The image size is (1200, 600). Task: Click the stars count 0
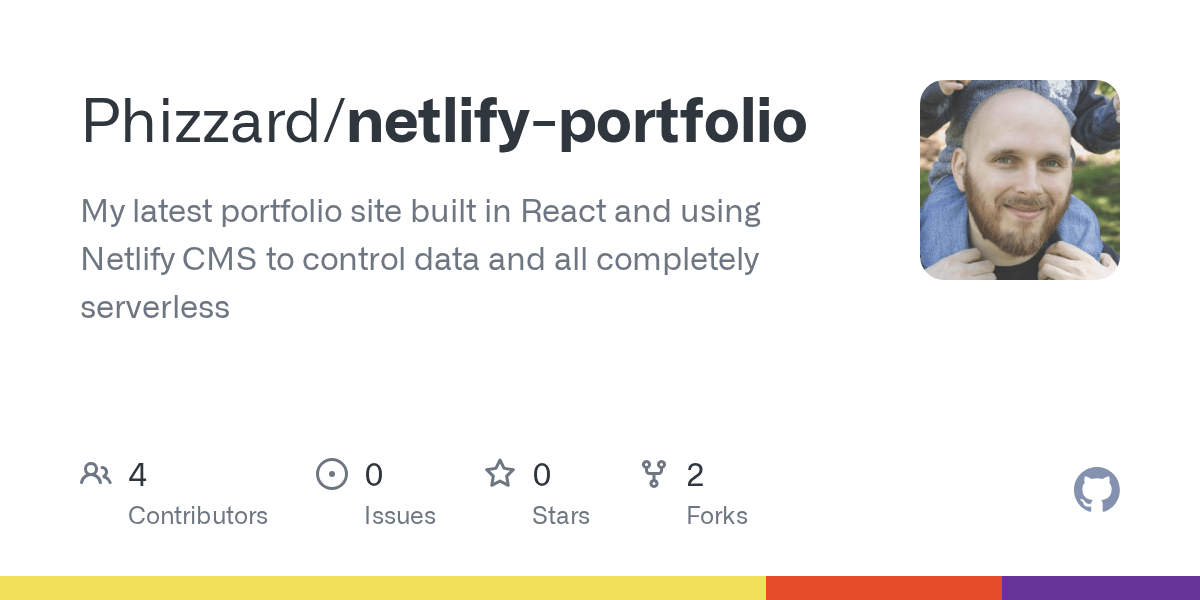pos(542,475)
